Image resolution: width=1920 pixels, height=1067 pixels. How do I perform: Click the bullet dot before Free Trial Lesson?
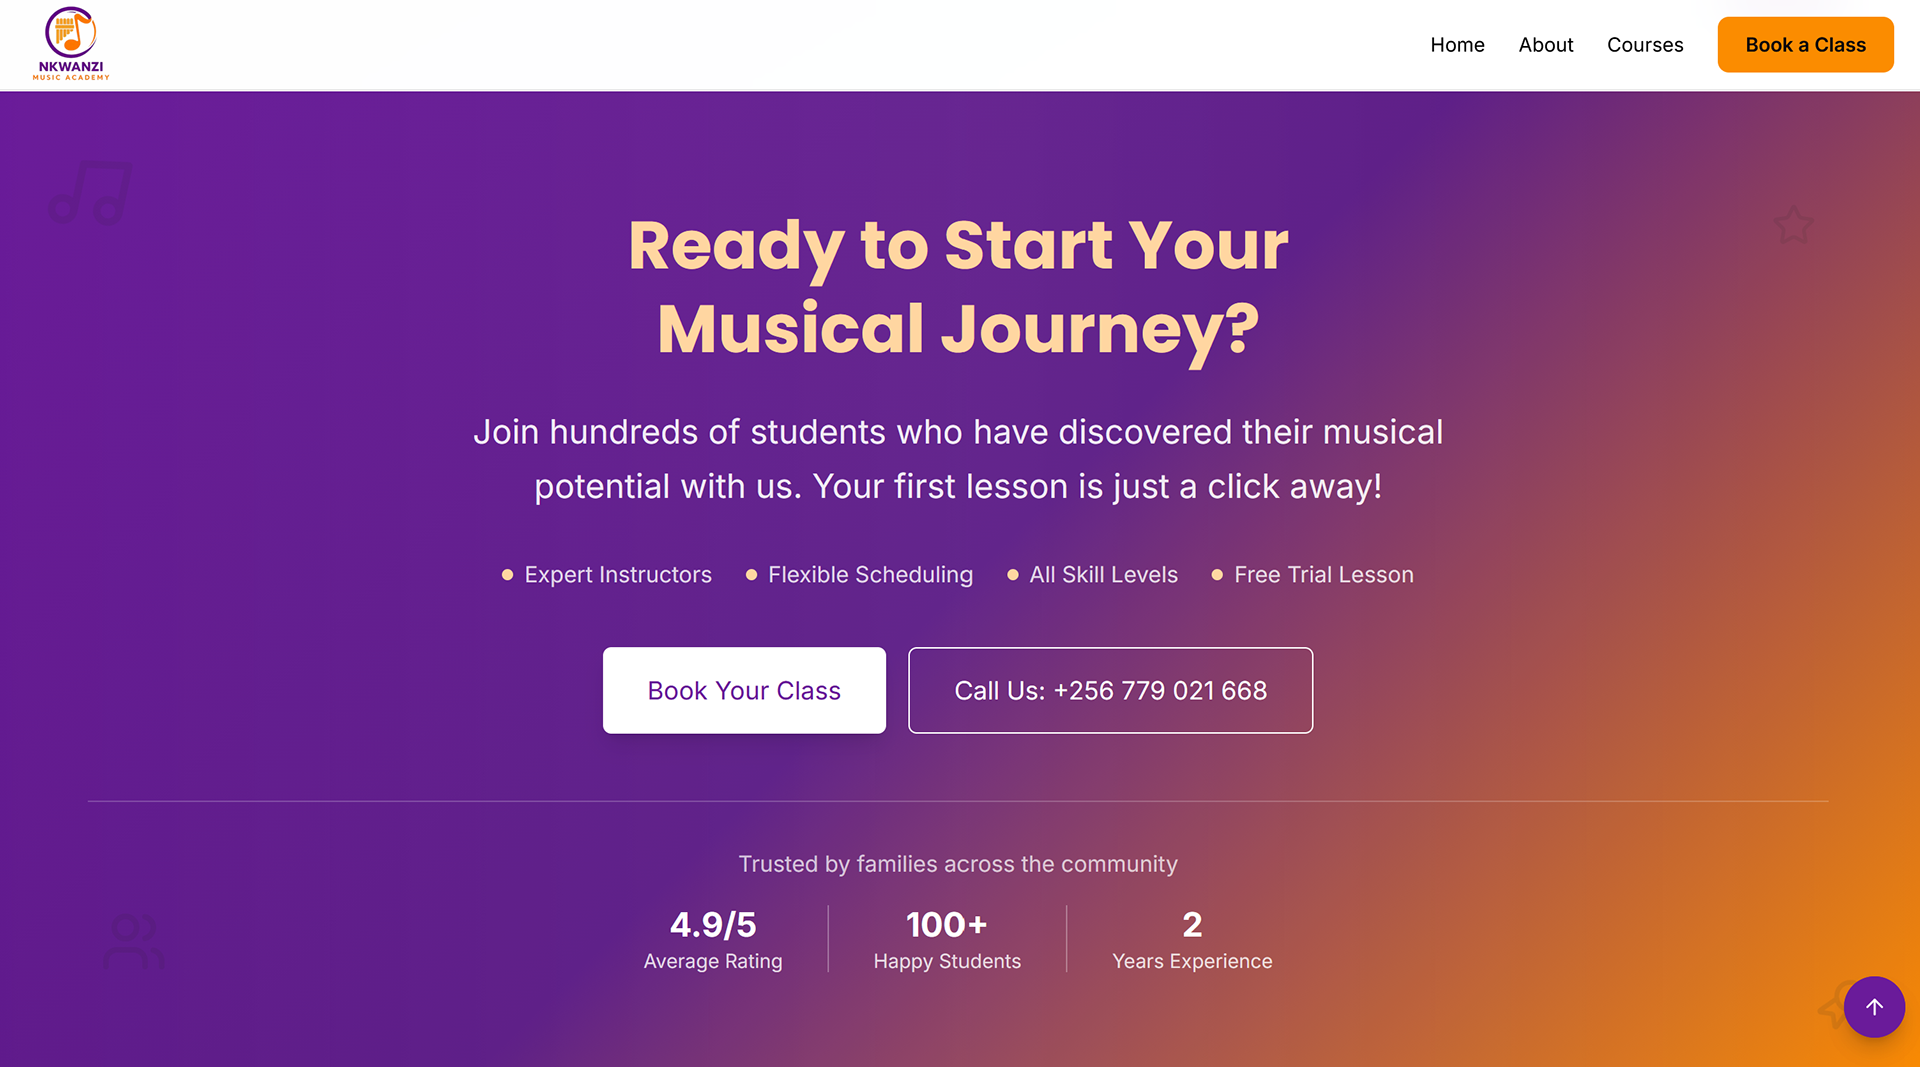tap(1217, 575)
